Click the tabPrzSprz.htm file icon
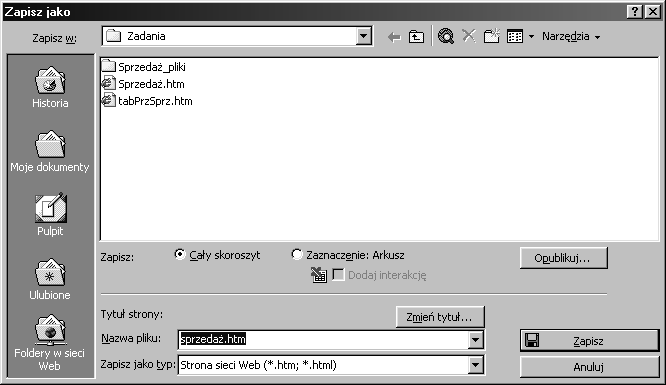This screenshot has width=666, height=385. point(109,101)
